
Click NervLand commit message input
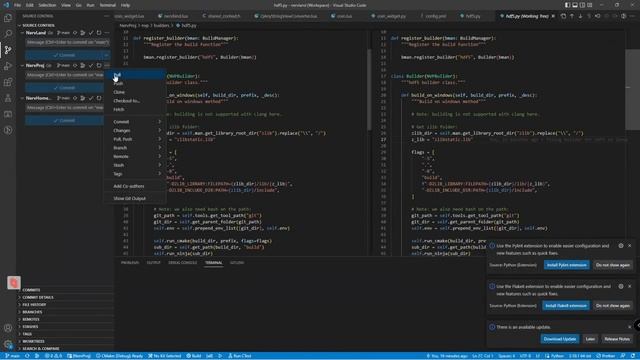pos(68,42)
